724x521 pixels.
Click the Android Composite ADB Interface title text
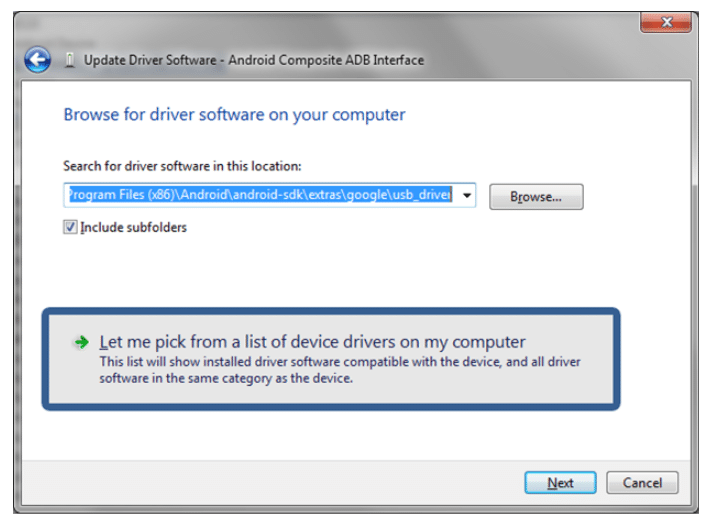(x=326, y=60)
